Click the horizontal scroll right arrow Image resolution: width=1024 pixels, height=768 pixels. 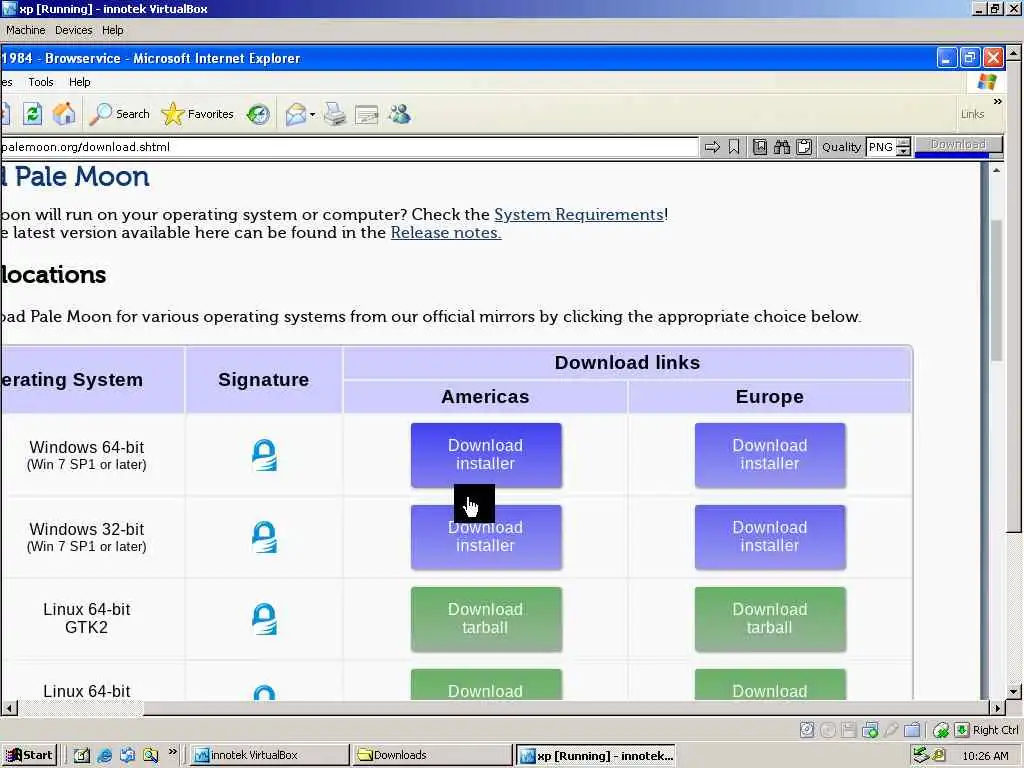997,708
